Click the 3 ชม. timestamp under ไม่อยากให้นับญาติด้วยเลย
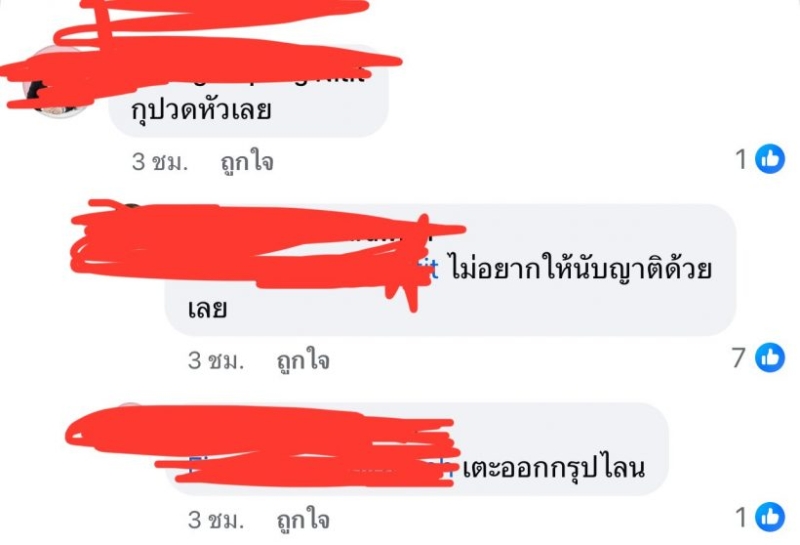Screen dimensions: 800x545 coord(216,361)
